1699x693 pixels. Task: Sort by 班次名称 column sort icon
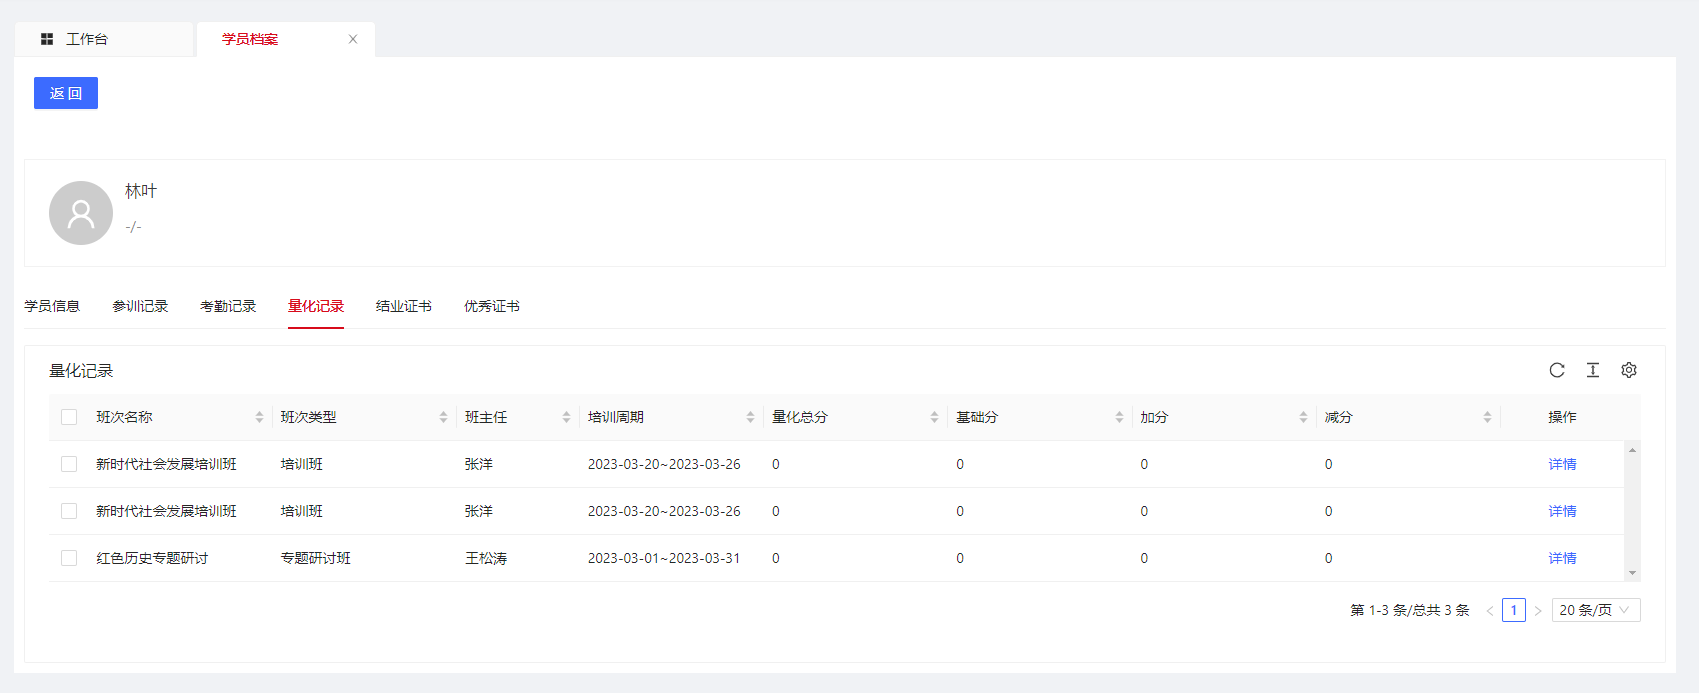pos(259,417)
